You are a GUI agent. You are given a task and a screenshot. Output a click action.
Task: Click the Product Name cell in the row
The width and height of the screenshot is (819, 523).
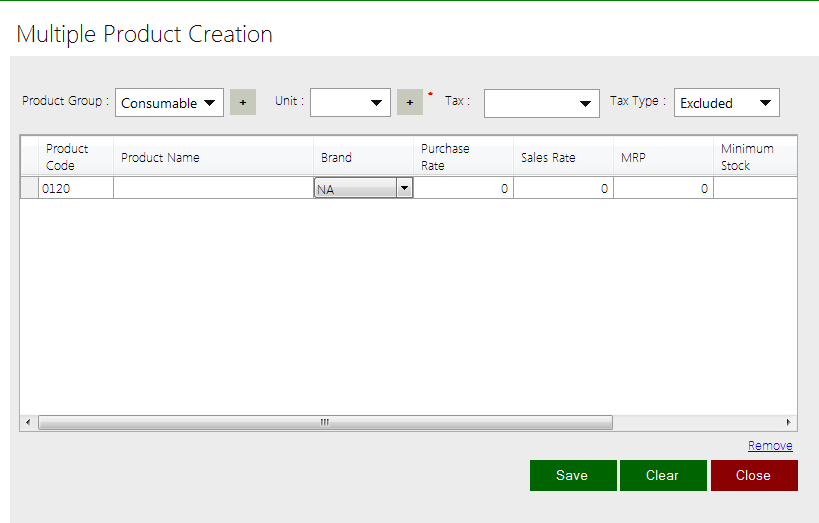click(213, 188)
